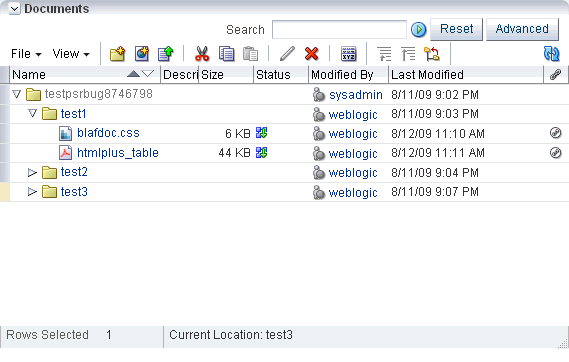This screenshot has width=569, height=362.
Task: Click the Last Modified column header
Action: coord(466,75)
